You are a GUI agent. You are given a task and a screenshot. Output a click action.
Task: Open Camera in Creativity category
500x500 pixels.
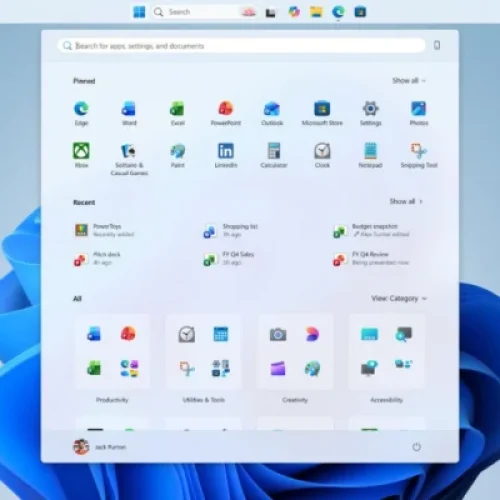click(278, 334)
